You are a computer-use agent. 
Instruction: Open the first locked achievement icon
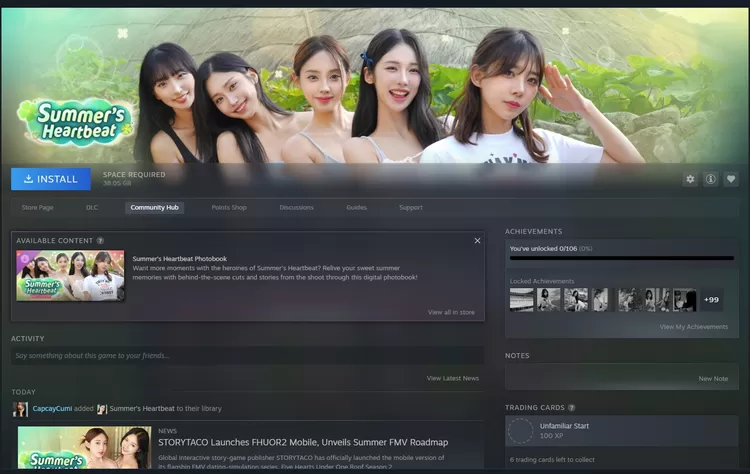coord(521,300)
